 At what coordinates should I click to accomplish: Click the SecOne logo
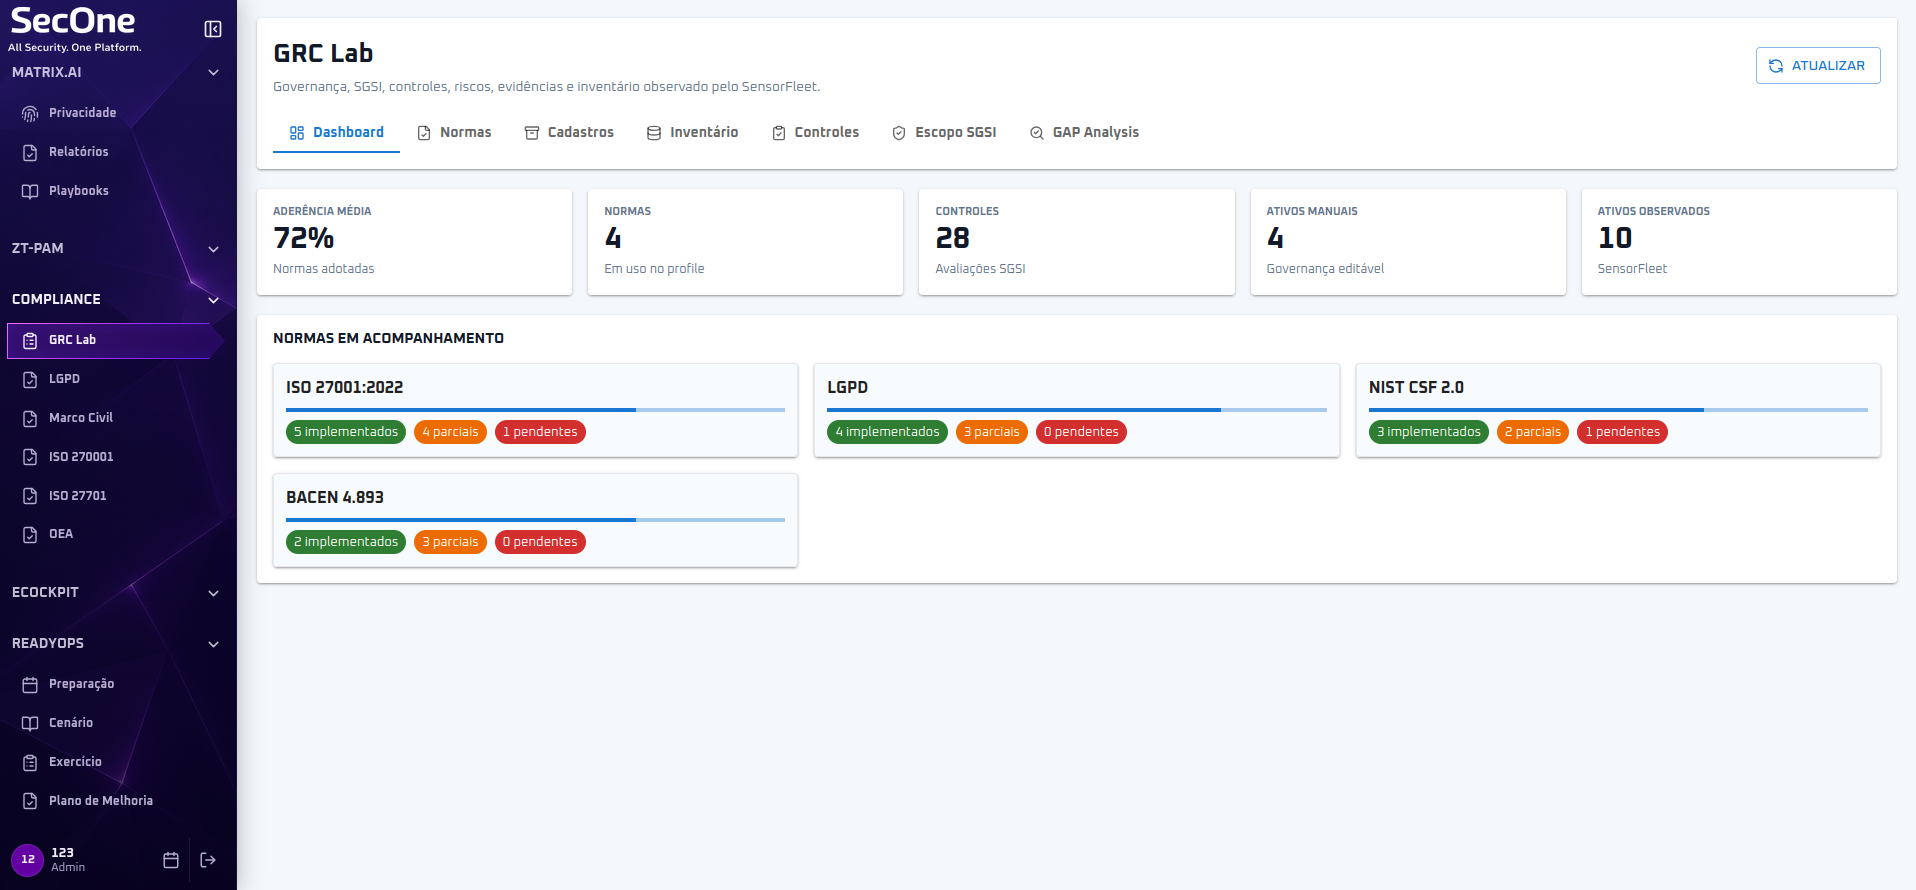pyautogui.click(x=75, y=29)
